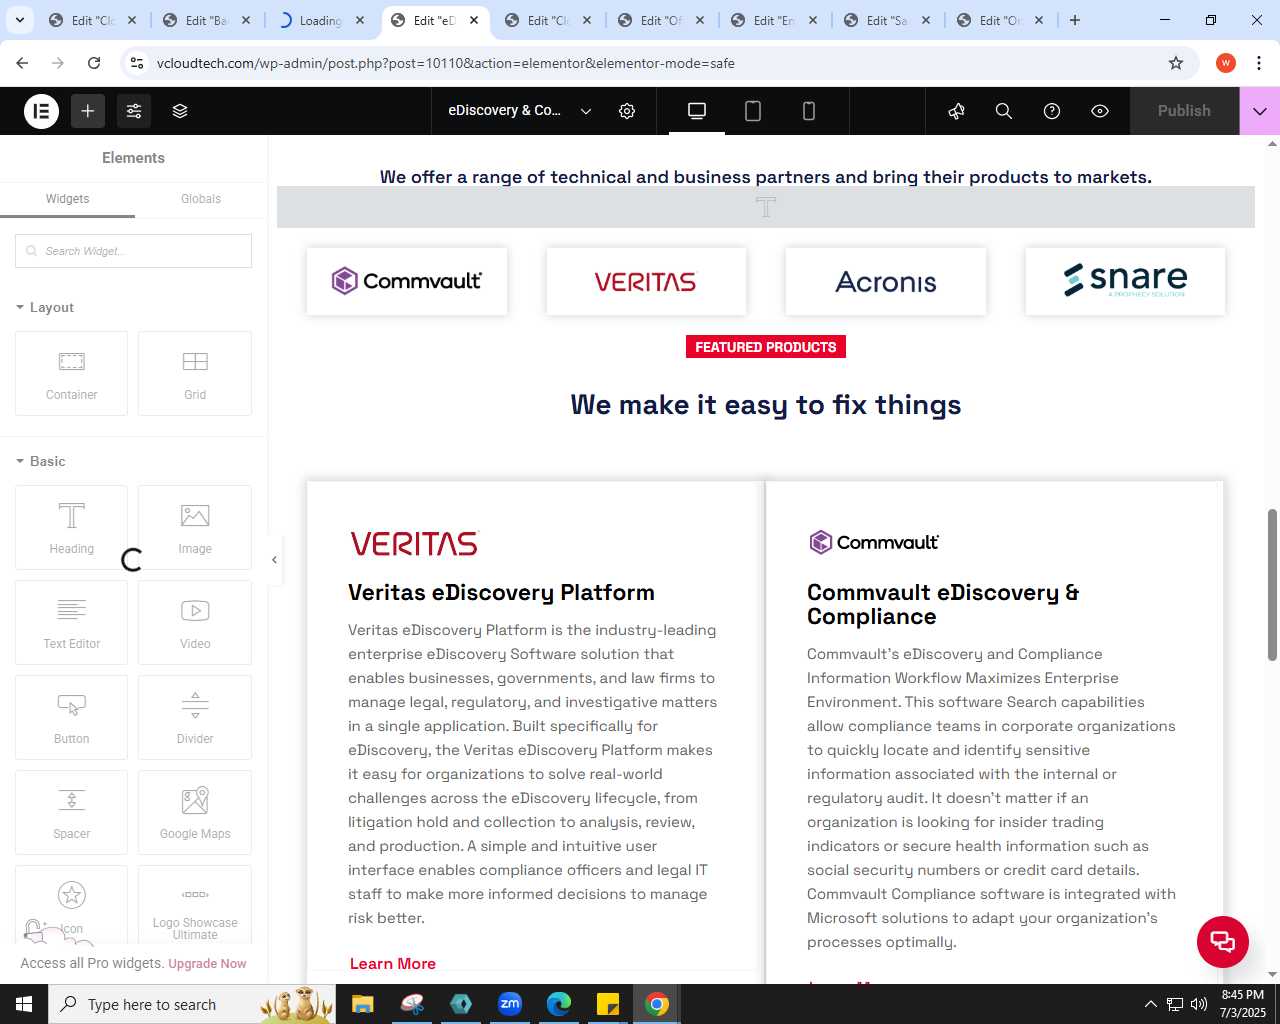
Task: Select the Grid widget
Action: point(195,373)
